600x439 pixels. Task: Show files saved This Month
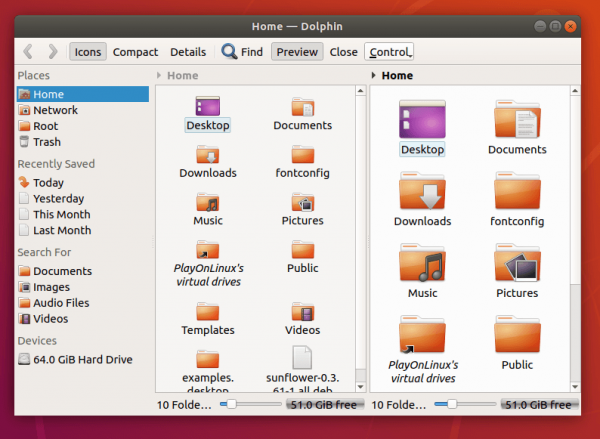coord(83,214)
